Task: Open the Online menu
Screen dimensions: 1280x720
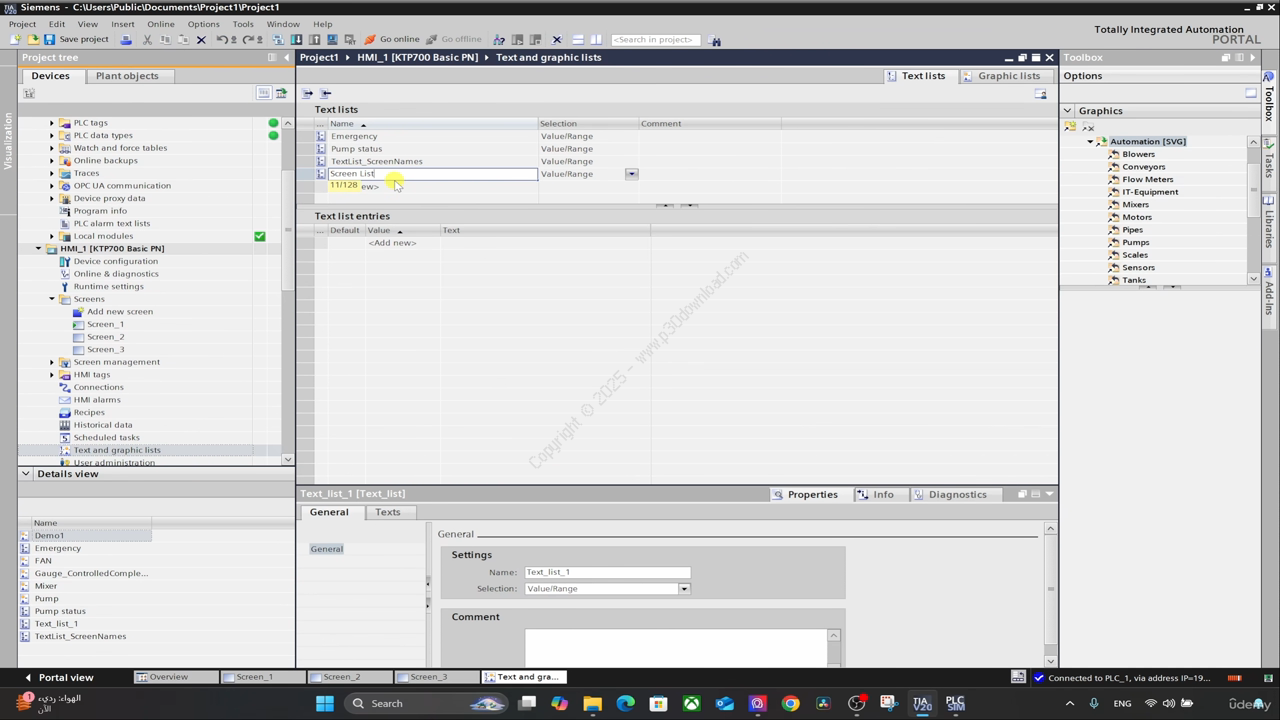Action: (160, 24)
